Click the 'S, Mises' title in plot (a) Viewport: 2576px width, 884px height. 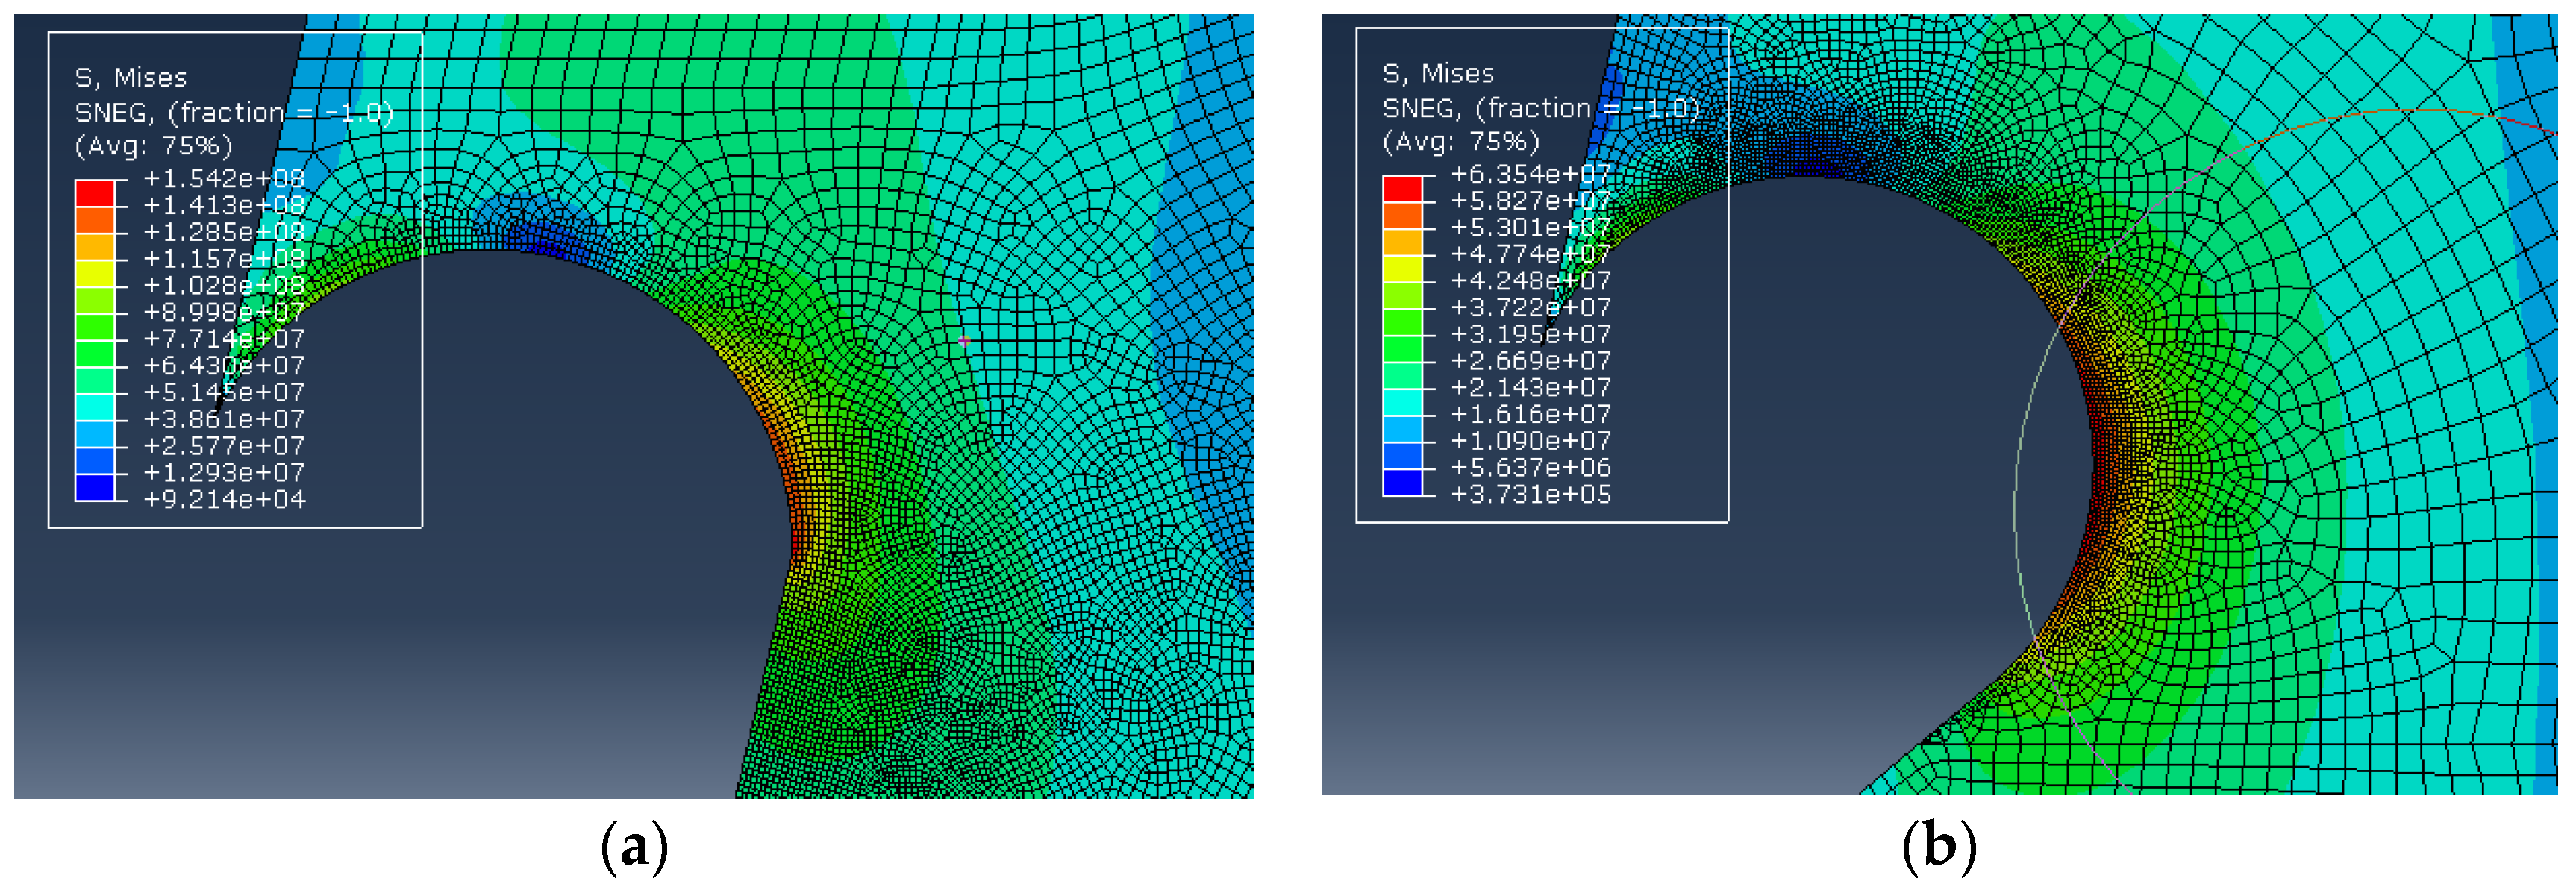pos(131,78)
